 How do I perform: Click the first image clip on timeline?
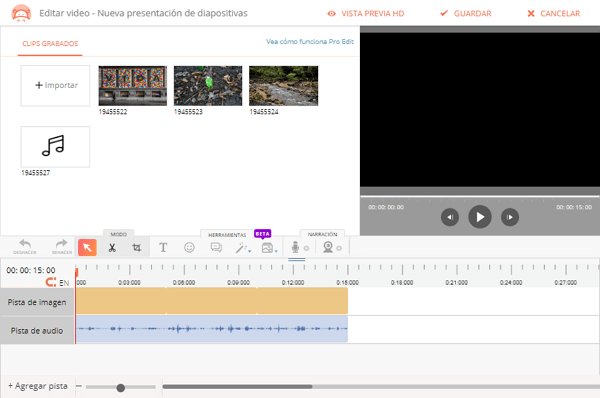[x=121, y=301]
